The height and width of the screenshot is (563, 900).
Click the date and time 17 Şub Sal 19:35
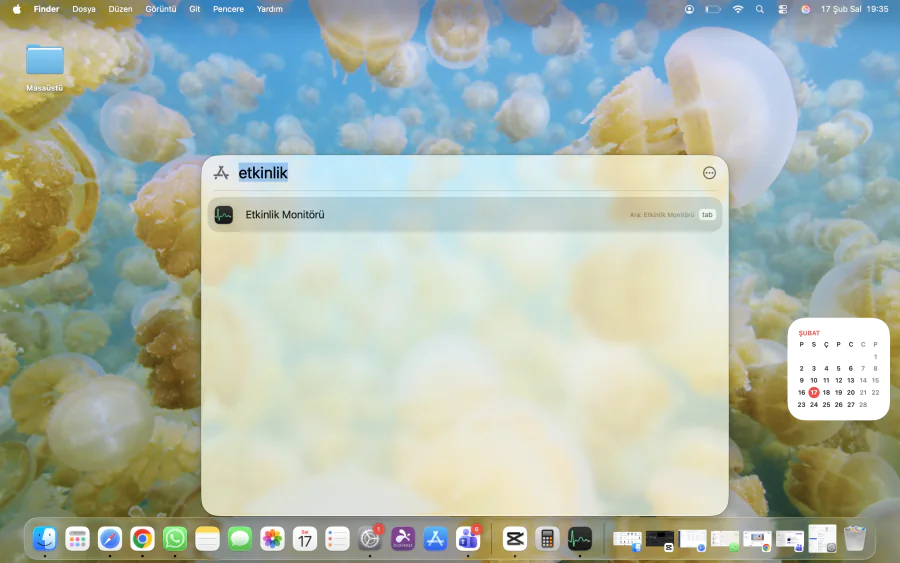pyautogui.click(x=855, y=9)
